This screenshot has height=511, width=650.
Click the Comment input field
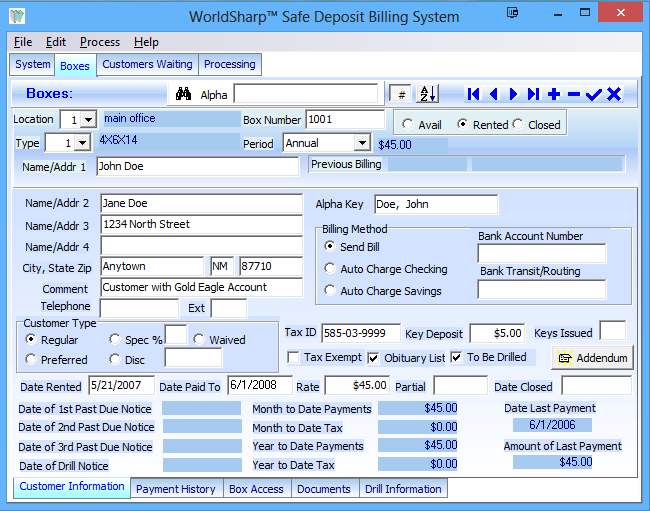click(x=200, y=288)
